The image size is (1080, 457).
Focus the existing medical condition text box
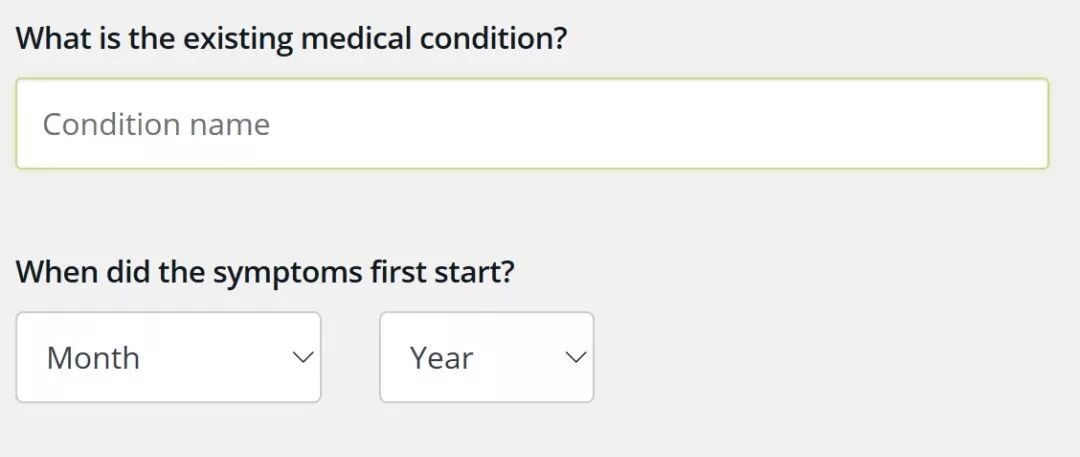coord(531,124)
